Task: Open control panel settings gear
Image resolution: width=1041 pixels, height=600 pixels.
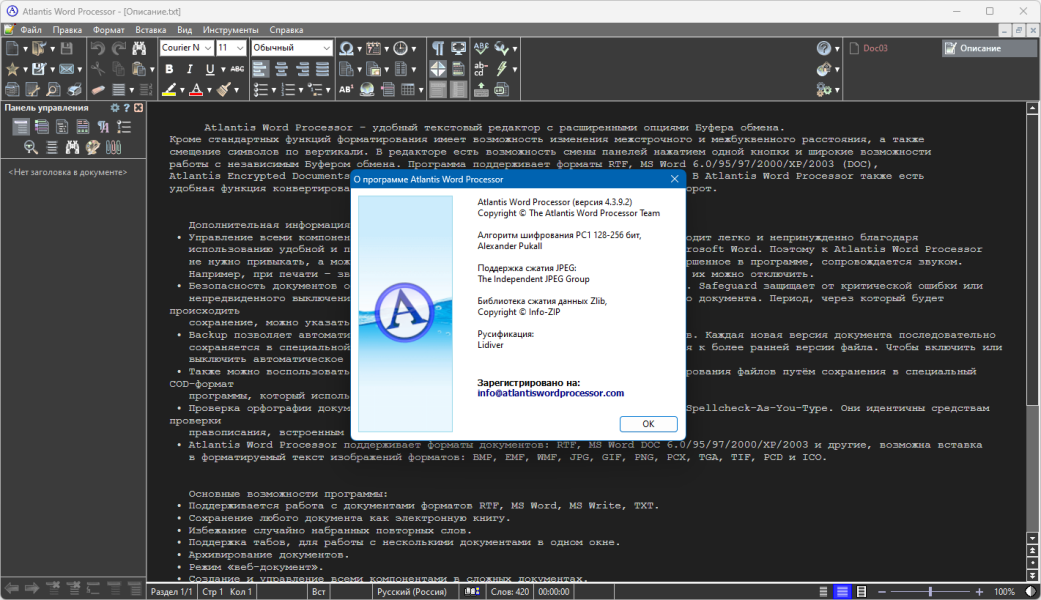Action: [114, 108]
